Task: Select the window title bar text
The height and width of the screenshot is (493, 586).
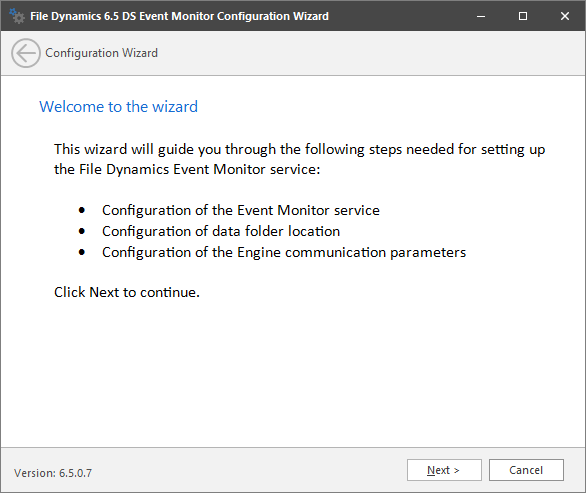Action: (179, 16)
